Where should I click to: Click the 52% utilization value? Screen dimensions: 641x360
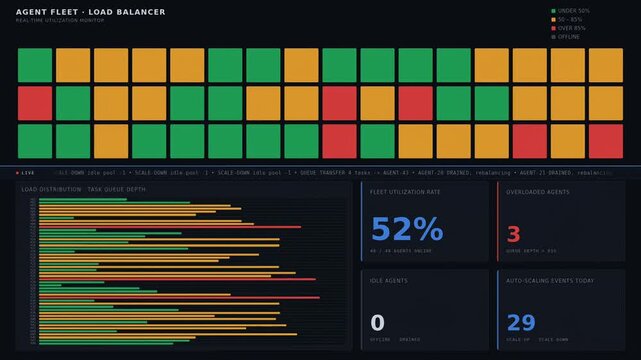coord(407,229)
